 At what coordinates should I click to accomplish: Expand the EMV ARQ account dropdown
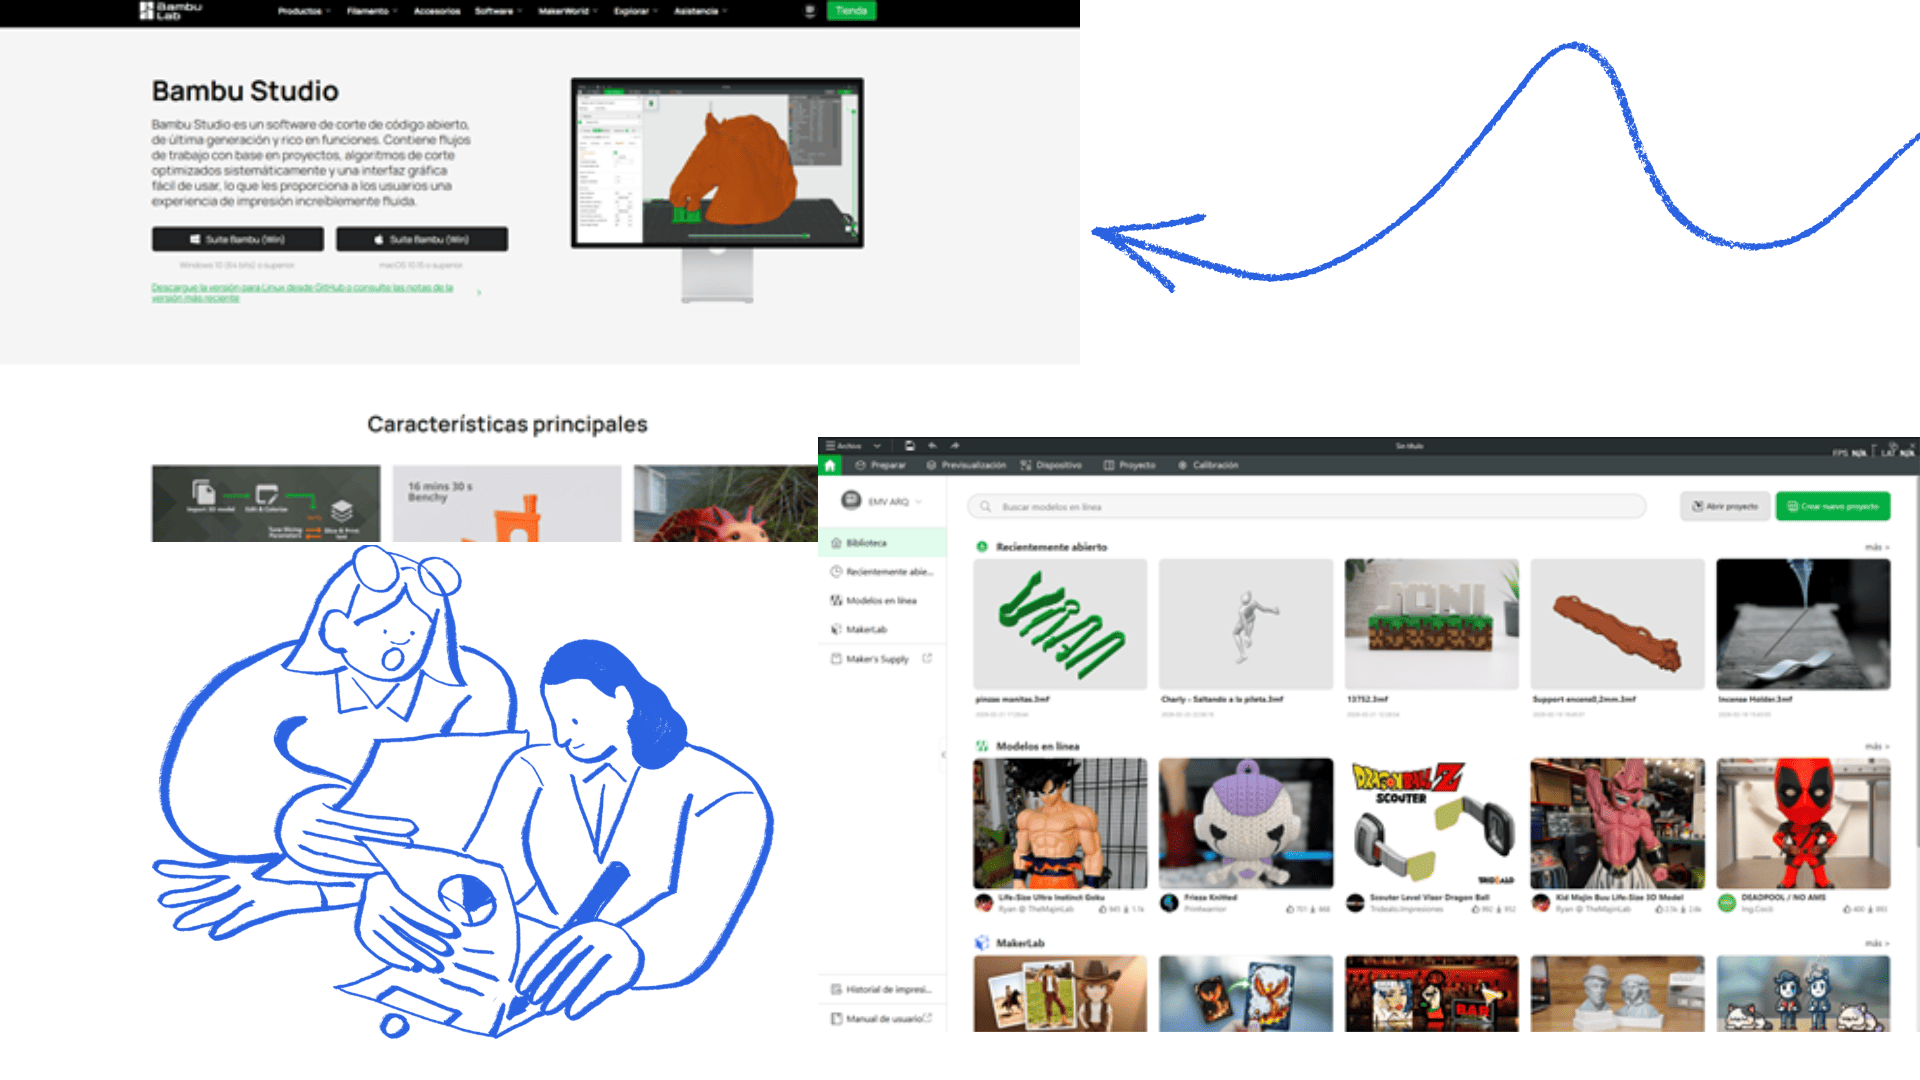[919, 502]
